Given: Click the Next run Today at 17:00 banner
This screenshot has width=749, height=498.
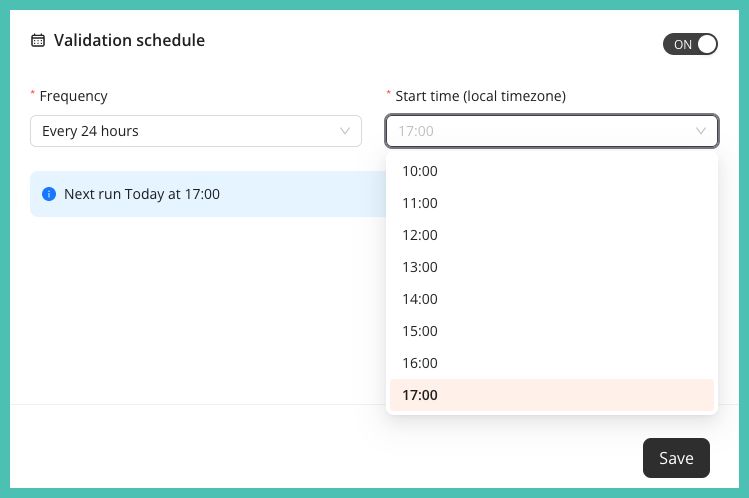Looking at the screenshot, I should coord(208,194).
